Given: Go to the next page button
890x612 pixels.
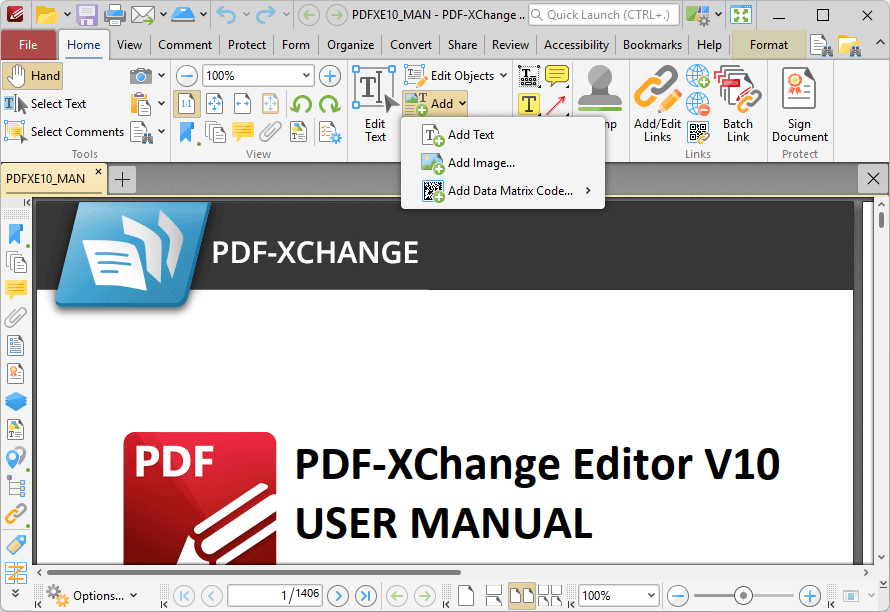Looking at the screenshot, I should [x=338, y=596].
